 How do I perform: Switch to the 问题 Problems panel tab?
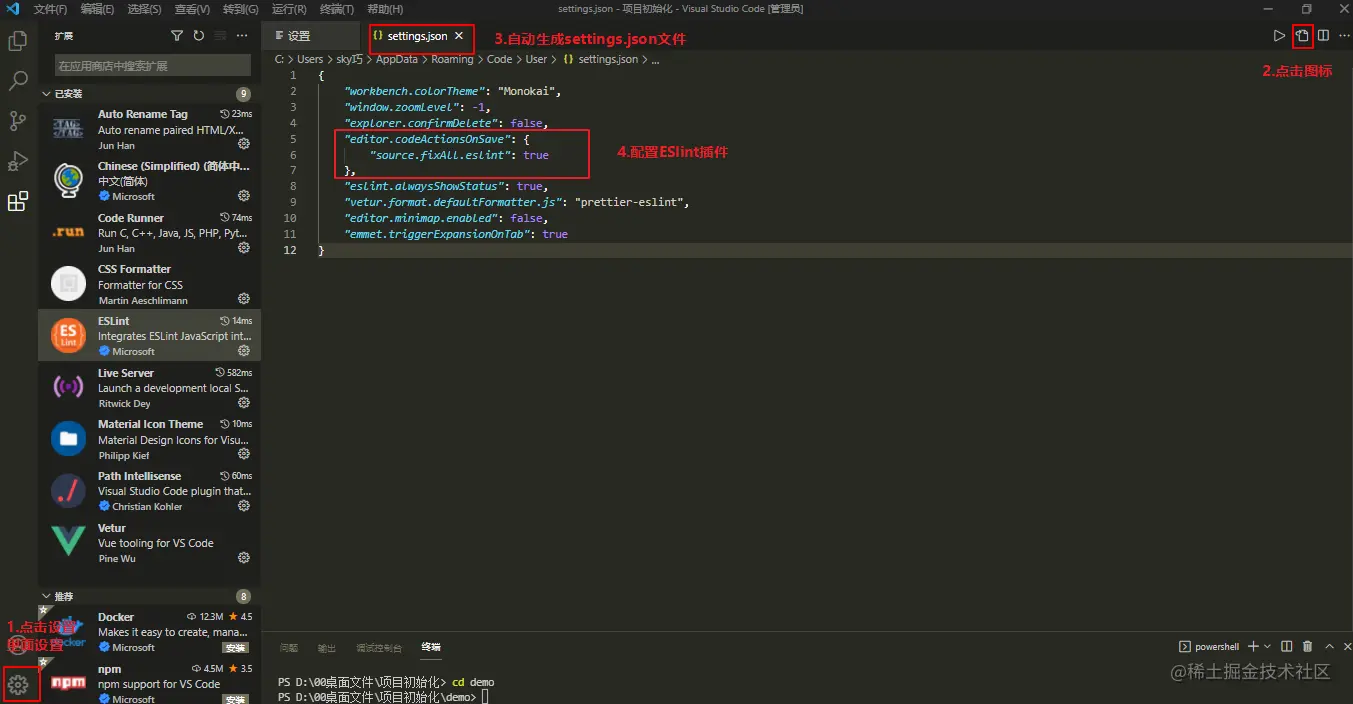click(289, 648)
